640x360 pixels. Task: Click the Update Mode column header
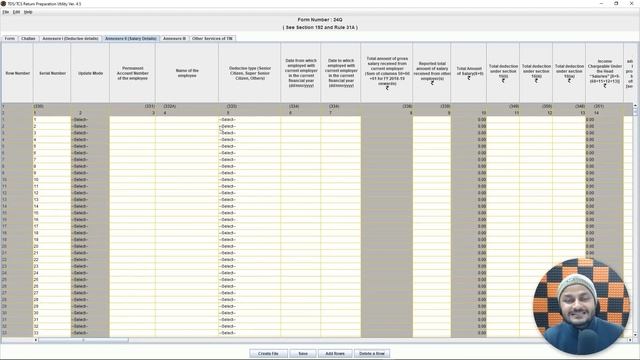pyautogui.click(x=90, y=73)
